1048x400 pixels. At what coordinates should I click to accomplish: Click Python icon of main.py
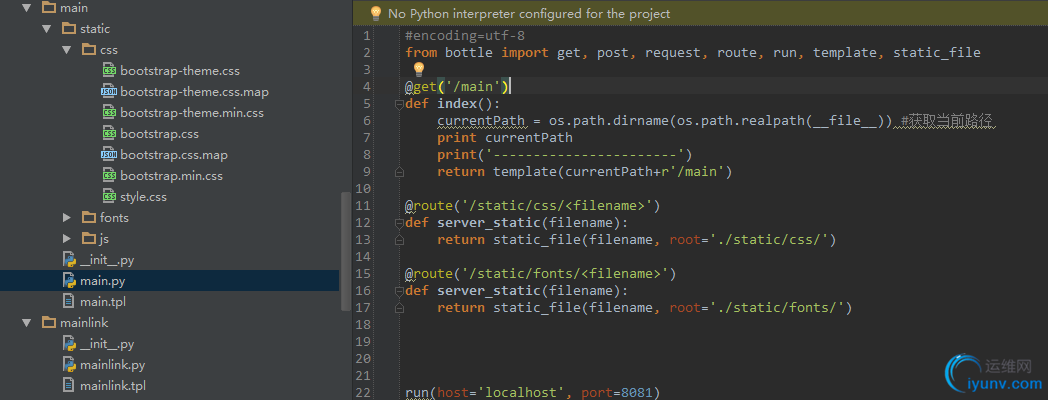pos(69,280)
